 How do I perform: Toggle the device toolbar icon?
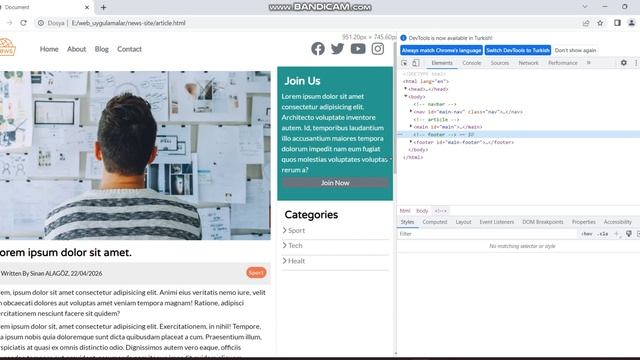click(x=415, y=63)
